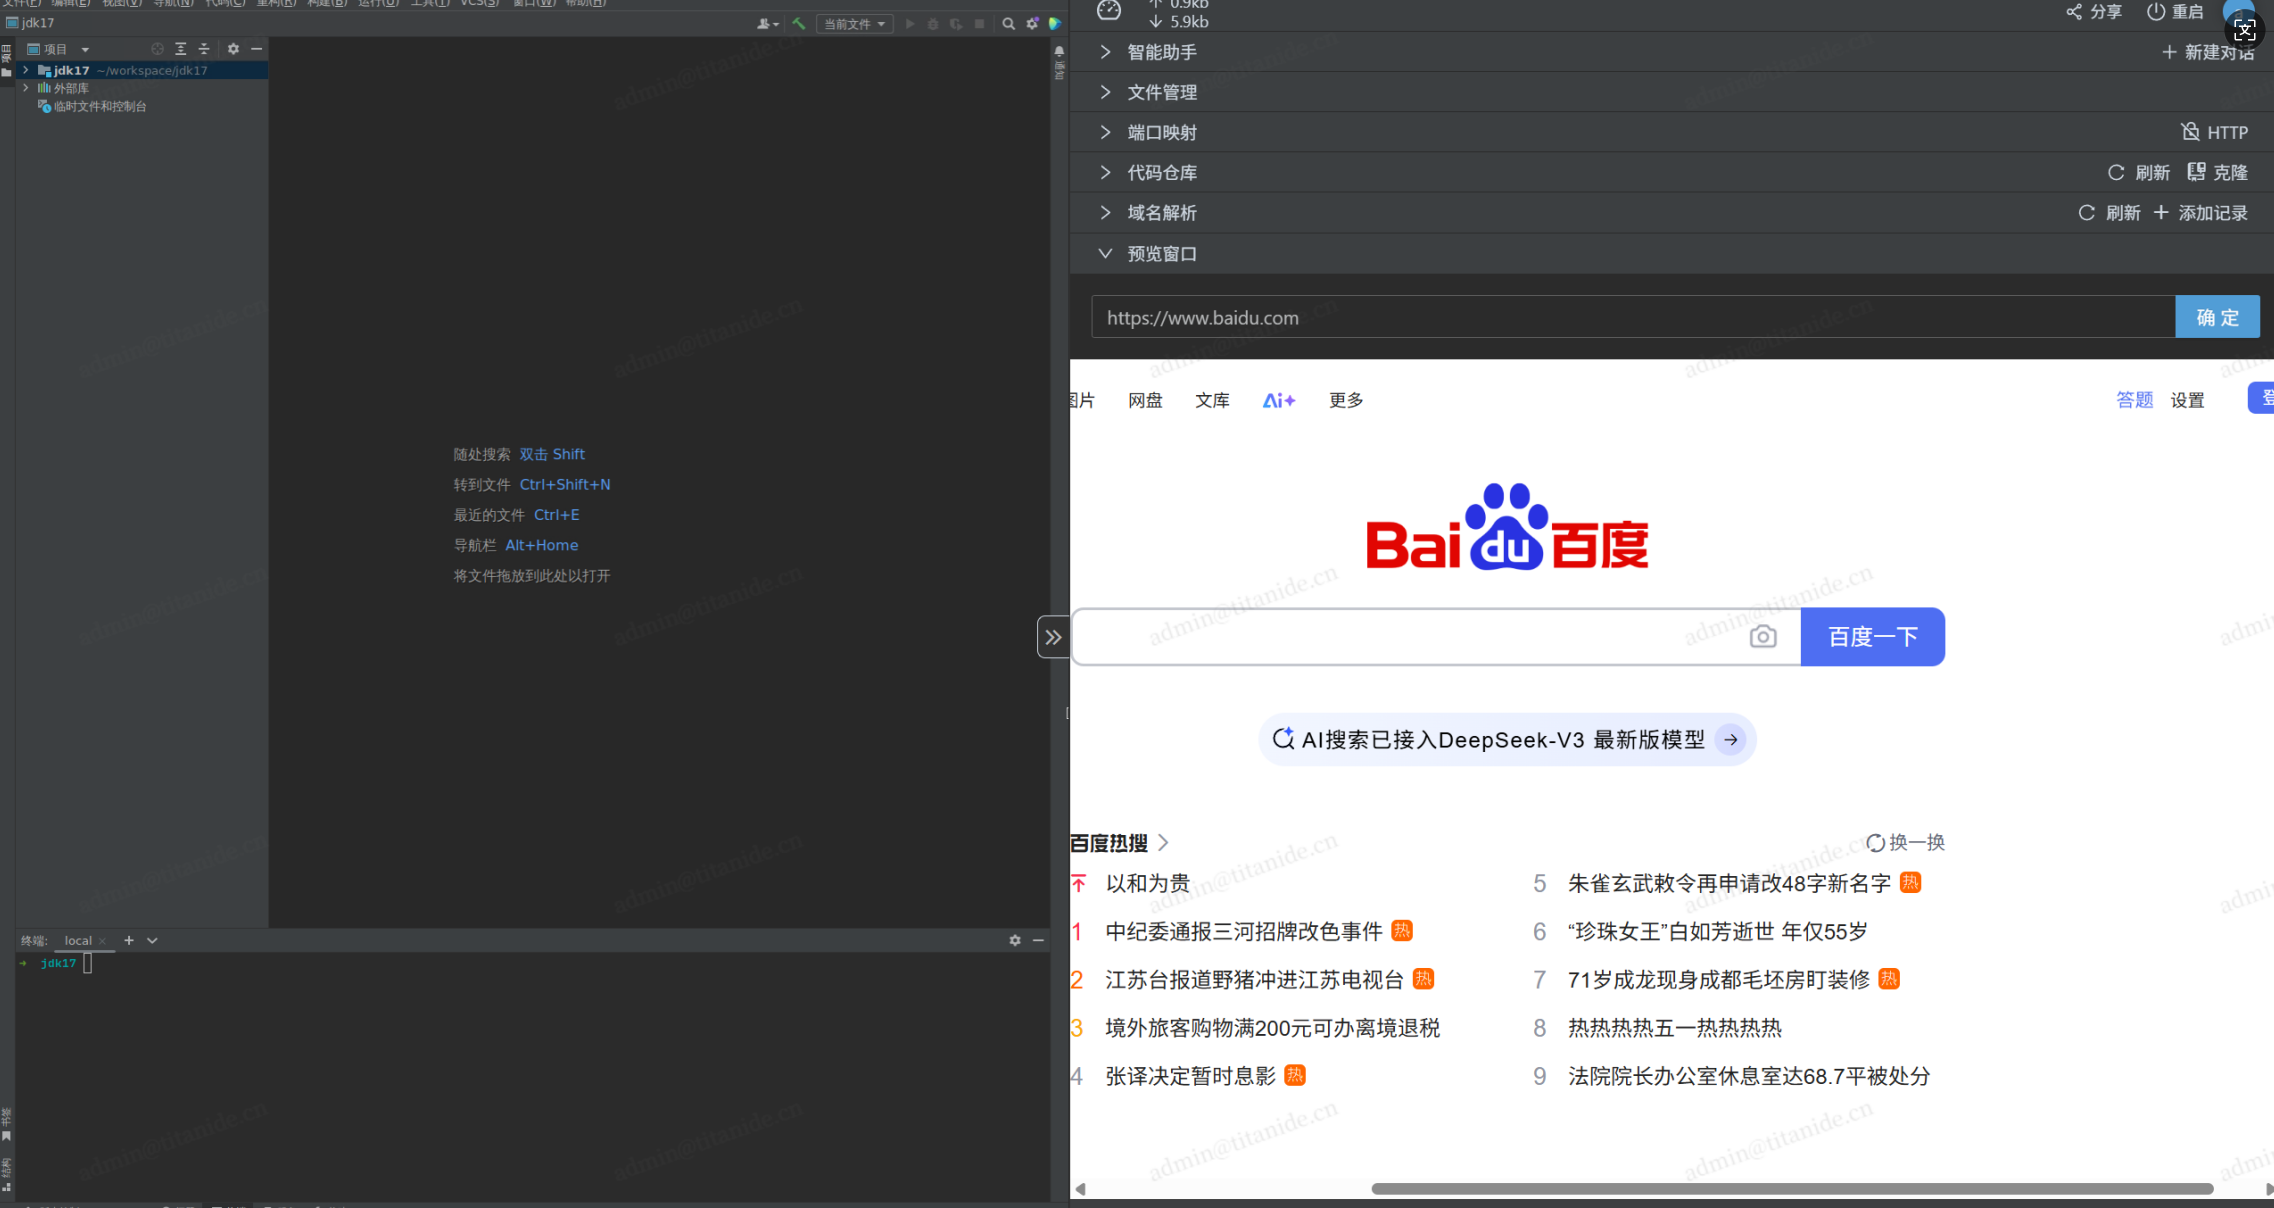Select the local terminal tab
The width and height of the screenshot is (2274, 1208).
[78, 940]
